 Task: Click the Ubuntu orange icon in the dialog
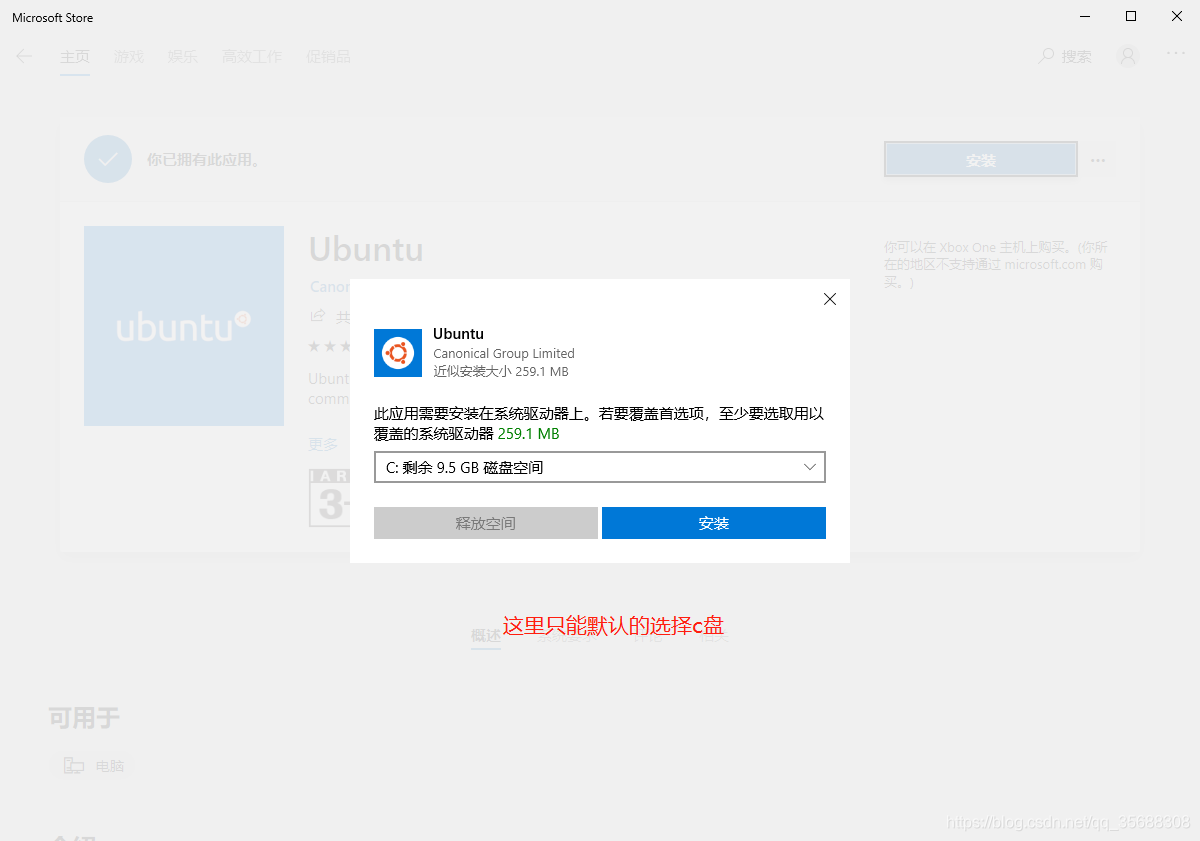pyautogui.click(x=398, y=353)
